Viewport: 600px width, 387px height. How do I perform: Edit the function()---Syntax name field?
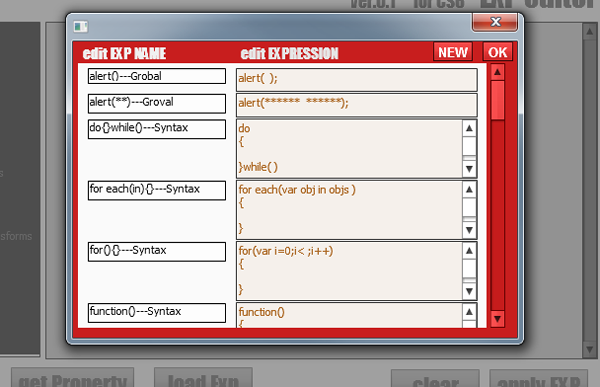point(157,313)
